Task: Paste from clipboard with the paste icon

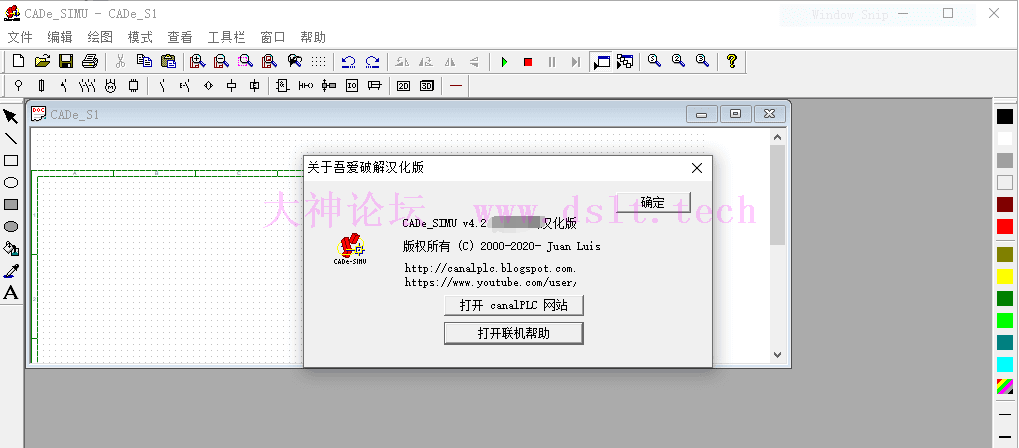Action: click(x=168, y=62)
